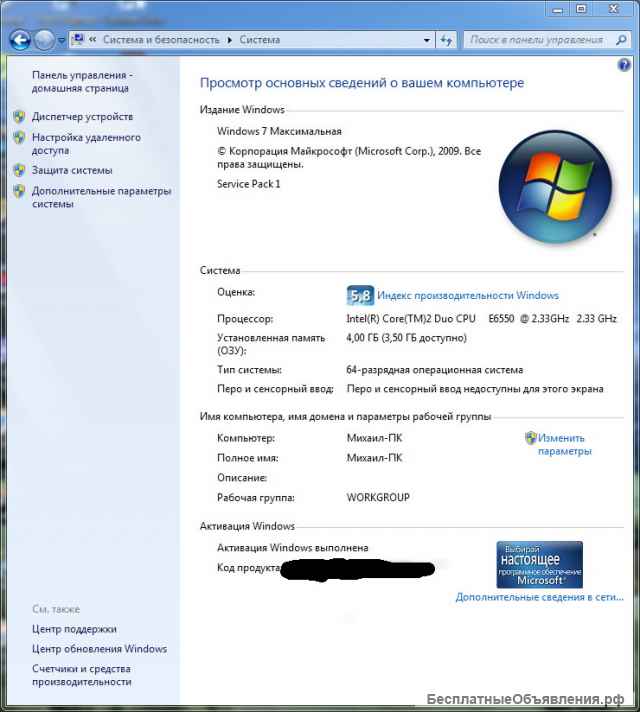Open the recent pages dropdown arrow
The width and height of the screenshot is (640, 712).
tap(61, 40)
